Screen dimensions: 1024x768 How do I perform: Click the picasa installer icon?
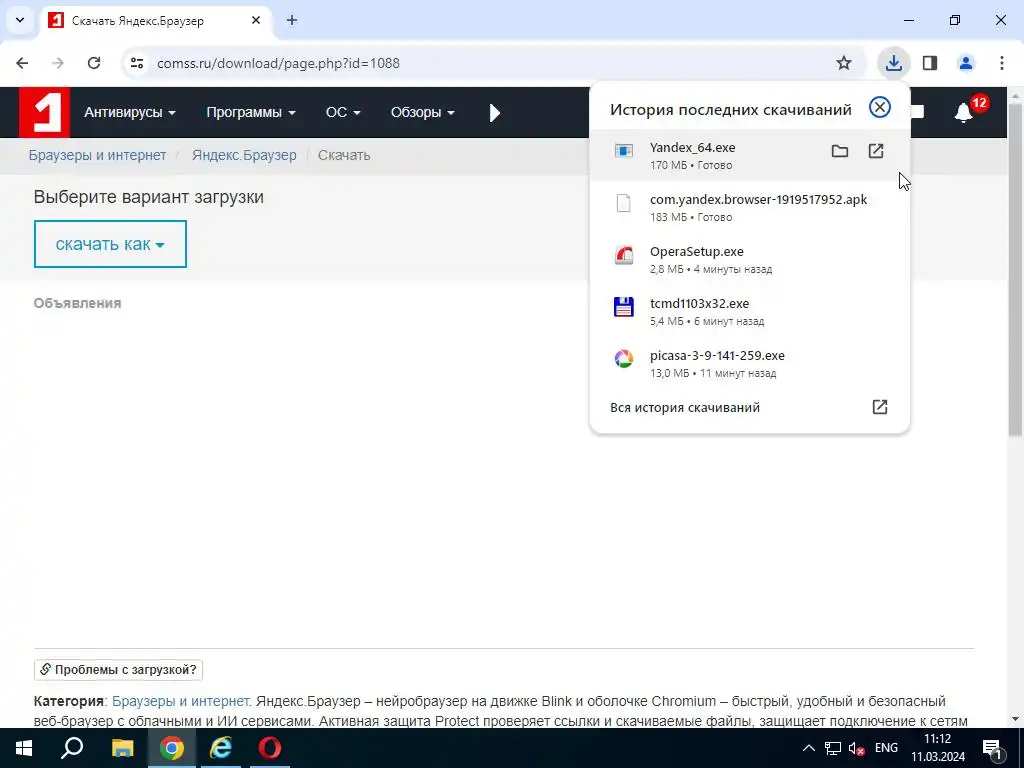tap(624, 359)
